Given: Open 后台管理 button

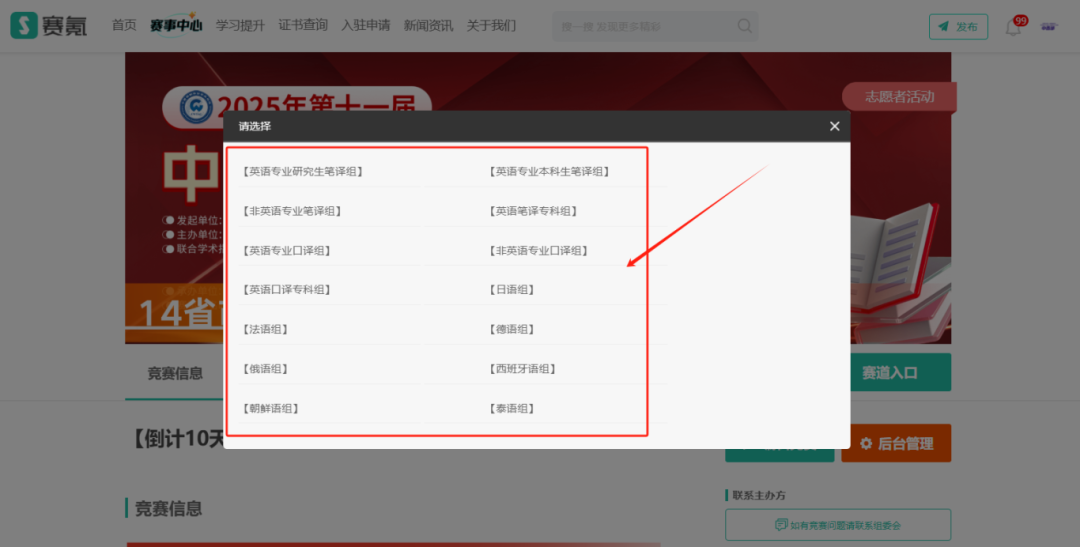Looking at the screenshot, I should pos(896,444).
